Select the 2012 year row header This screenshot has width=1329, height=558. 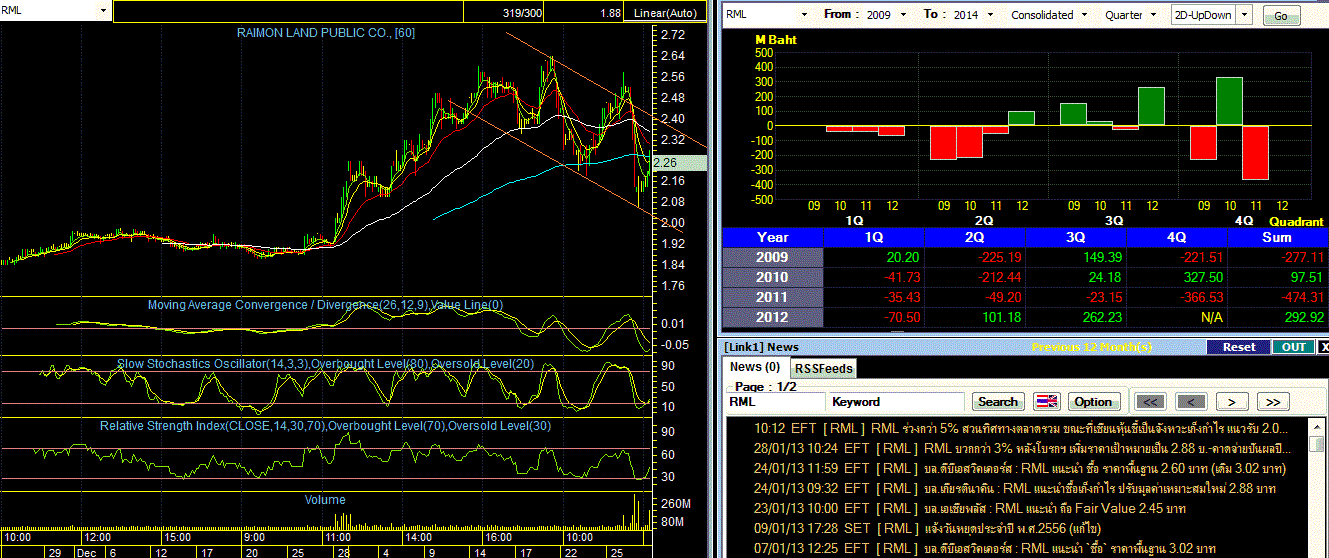773,317
